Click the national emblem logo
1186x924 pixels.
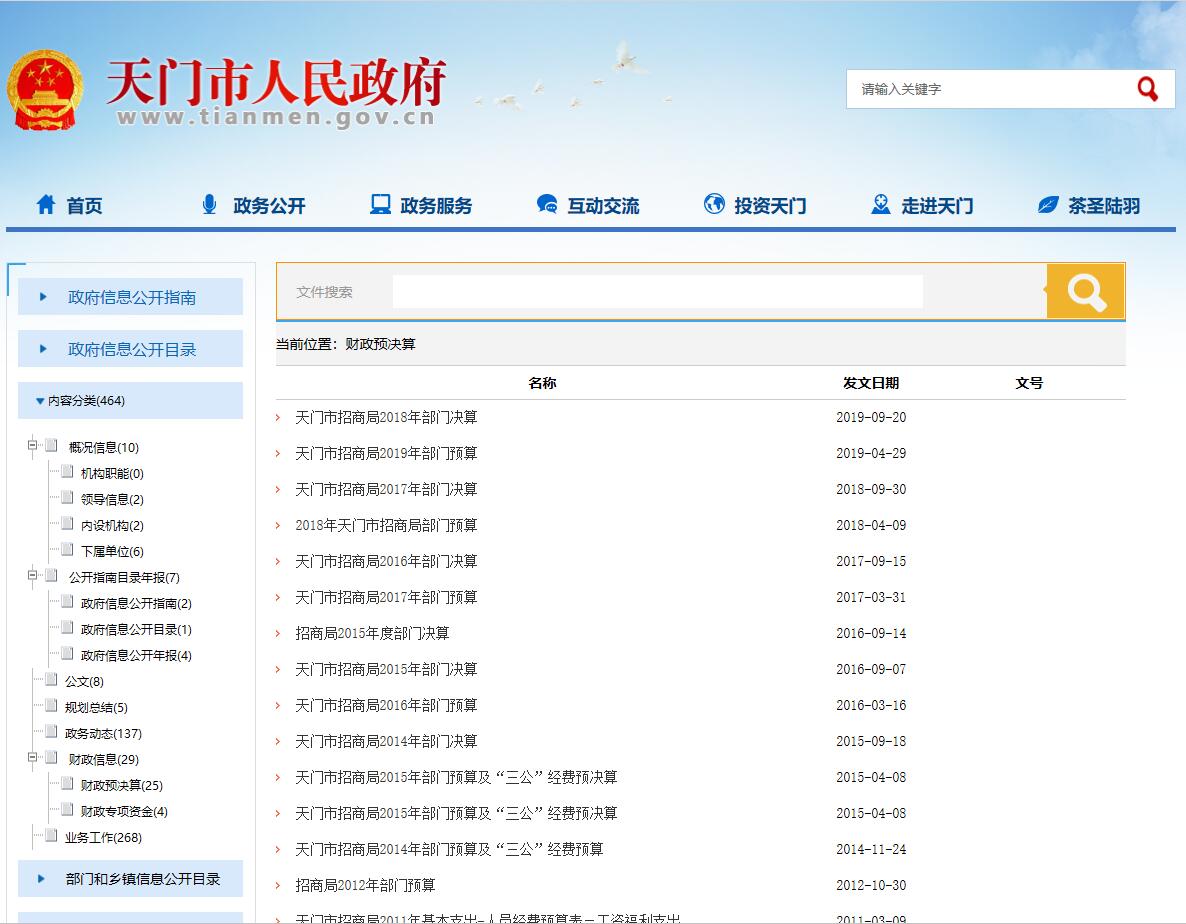pos(44,90)
